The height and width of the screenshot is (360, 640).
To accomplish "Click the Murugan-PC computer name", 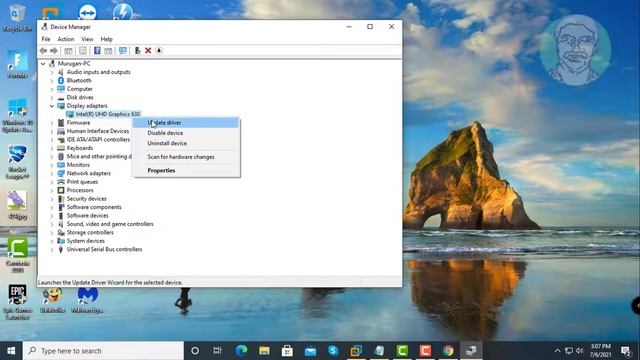I will coord(74,64).
